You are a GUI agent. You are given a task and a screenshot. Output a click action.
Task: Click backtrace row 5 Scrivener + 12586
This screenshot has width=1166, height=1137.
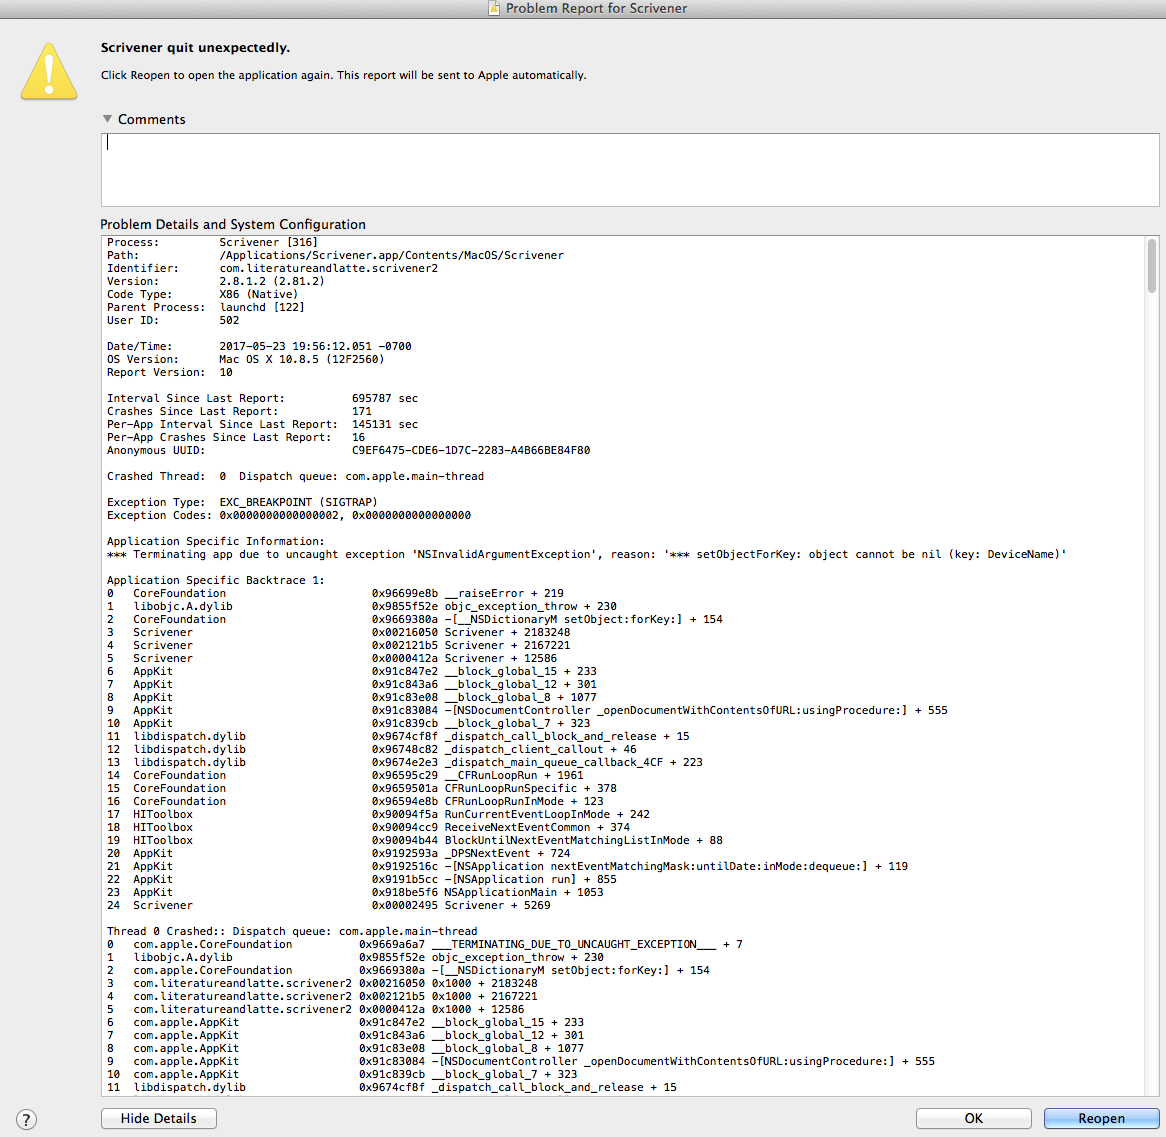[332, 659]
